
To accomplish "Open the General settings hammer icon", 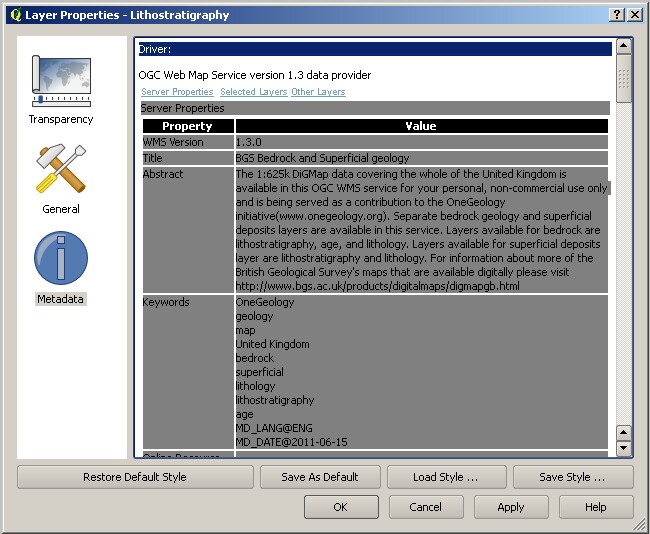I will pos(61,169).
